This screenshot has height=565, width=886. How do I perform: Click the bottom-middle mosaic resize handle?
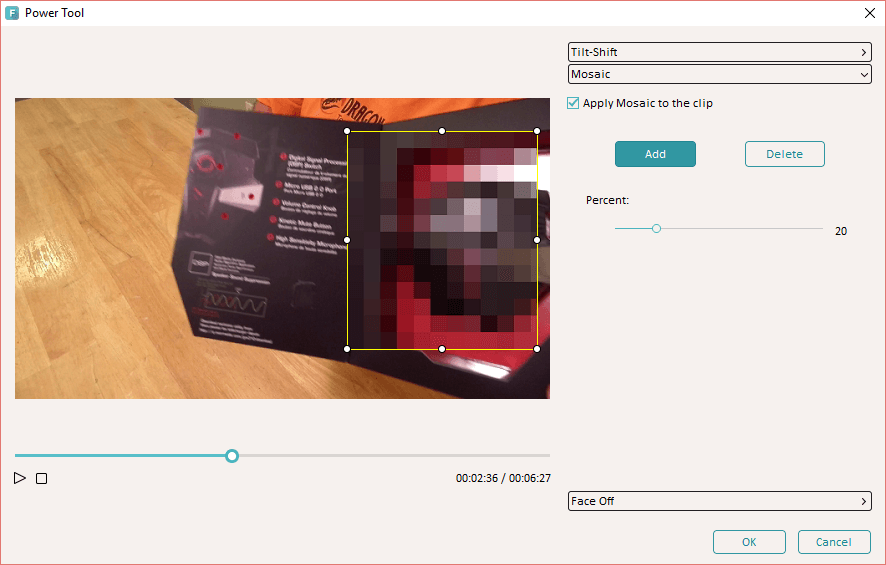pos(442,349)
